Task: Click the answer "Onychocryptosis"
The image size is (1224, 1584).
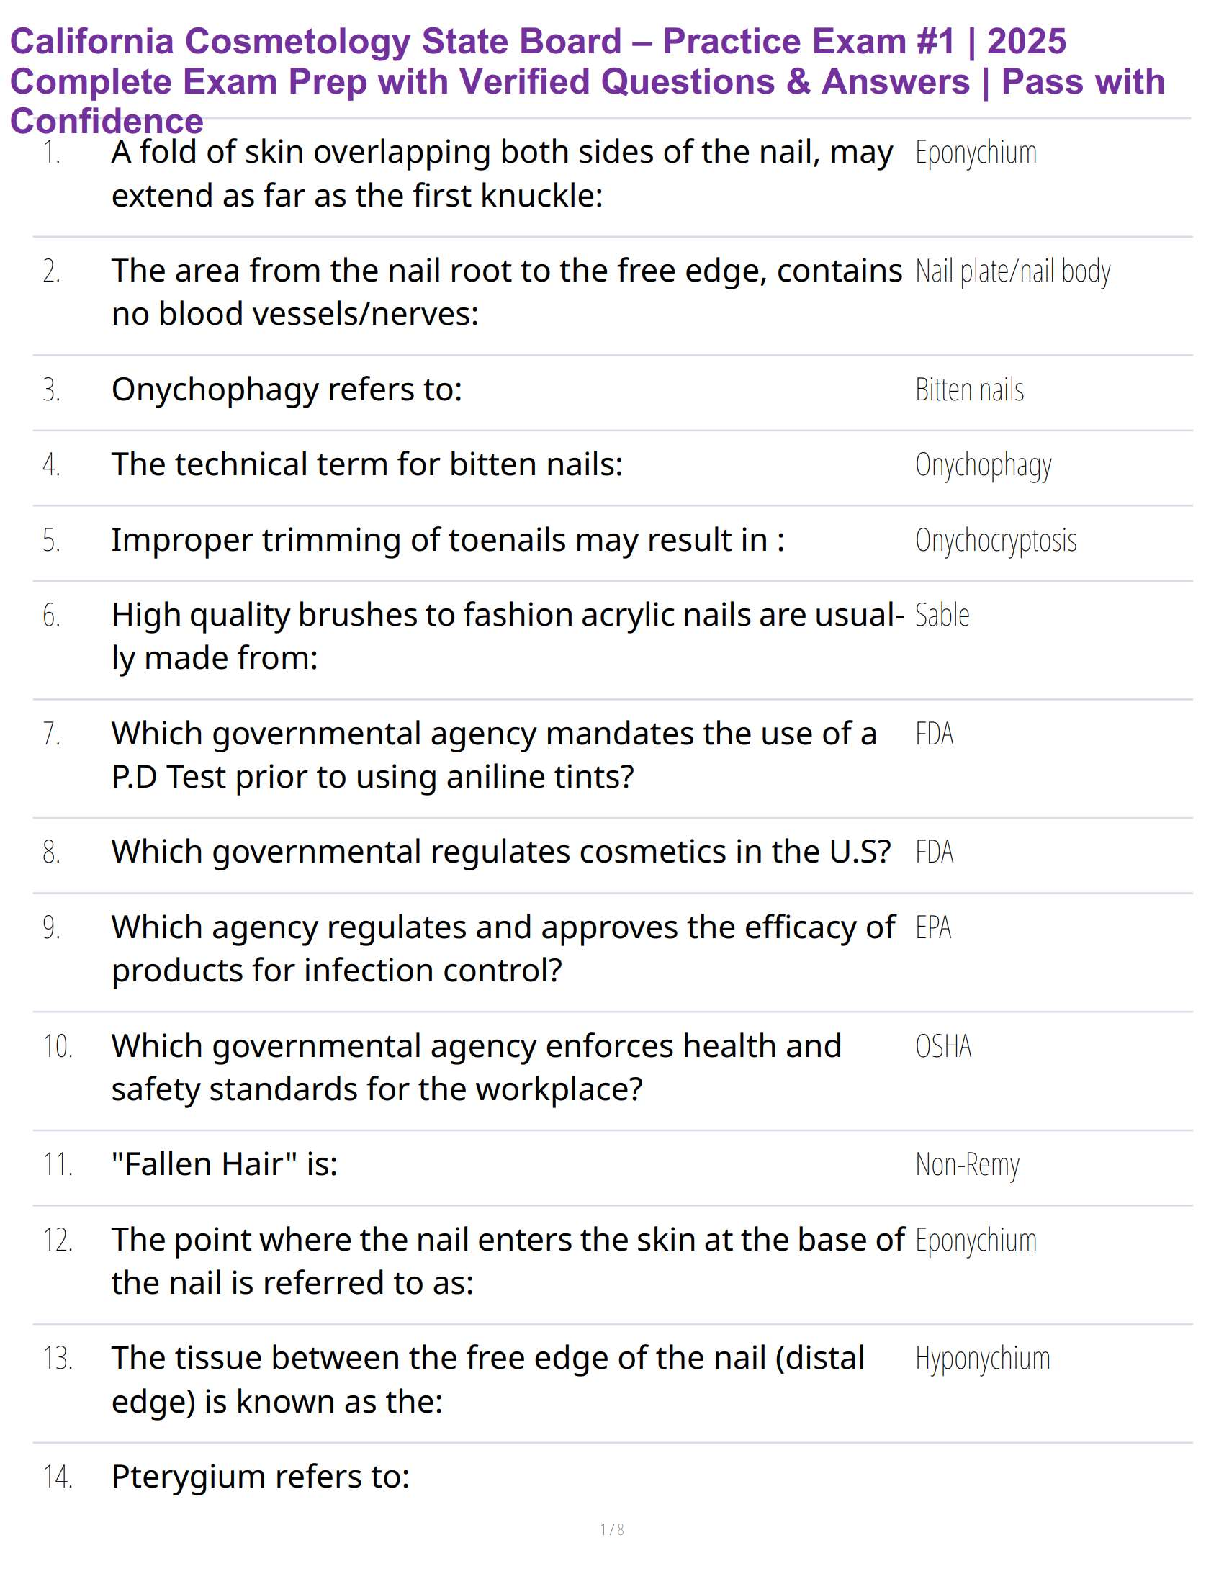Action: click(x=995, y=541)
